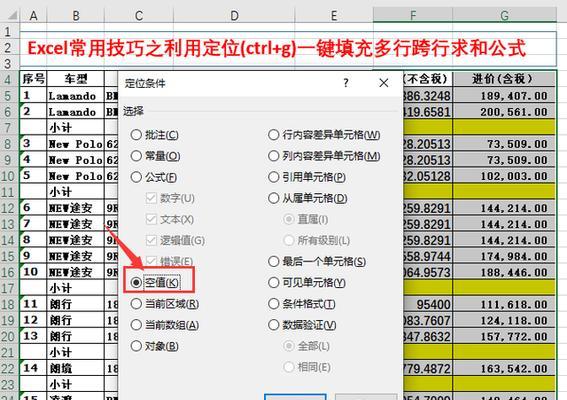Choose the 数据验证(V) radio option
The height and width of the screenshot is (400, 567).
302,325
